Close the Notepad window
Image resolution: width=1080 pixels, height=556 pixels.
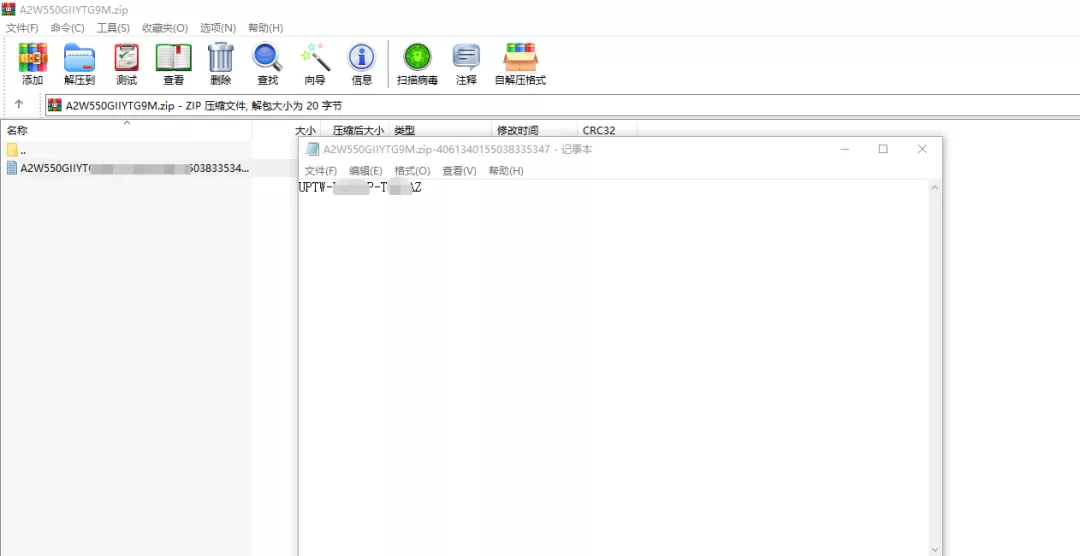[x=922, y=149]
